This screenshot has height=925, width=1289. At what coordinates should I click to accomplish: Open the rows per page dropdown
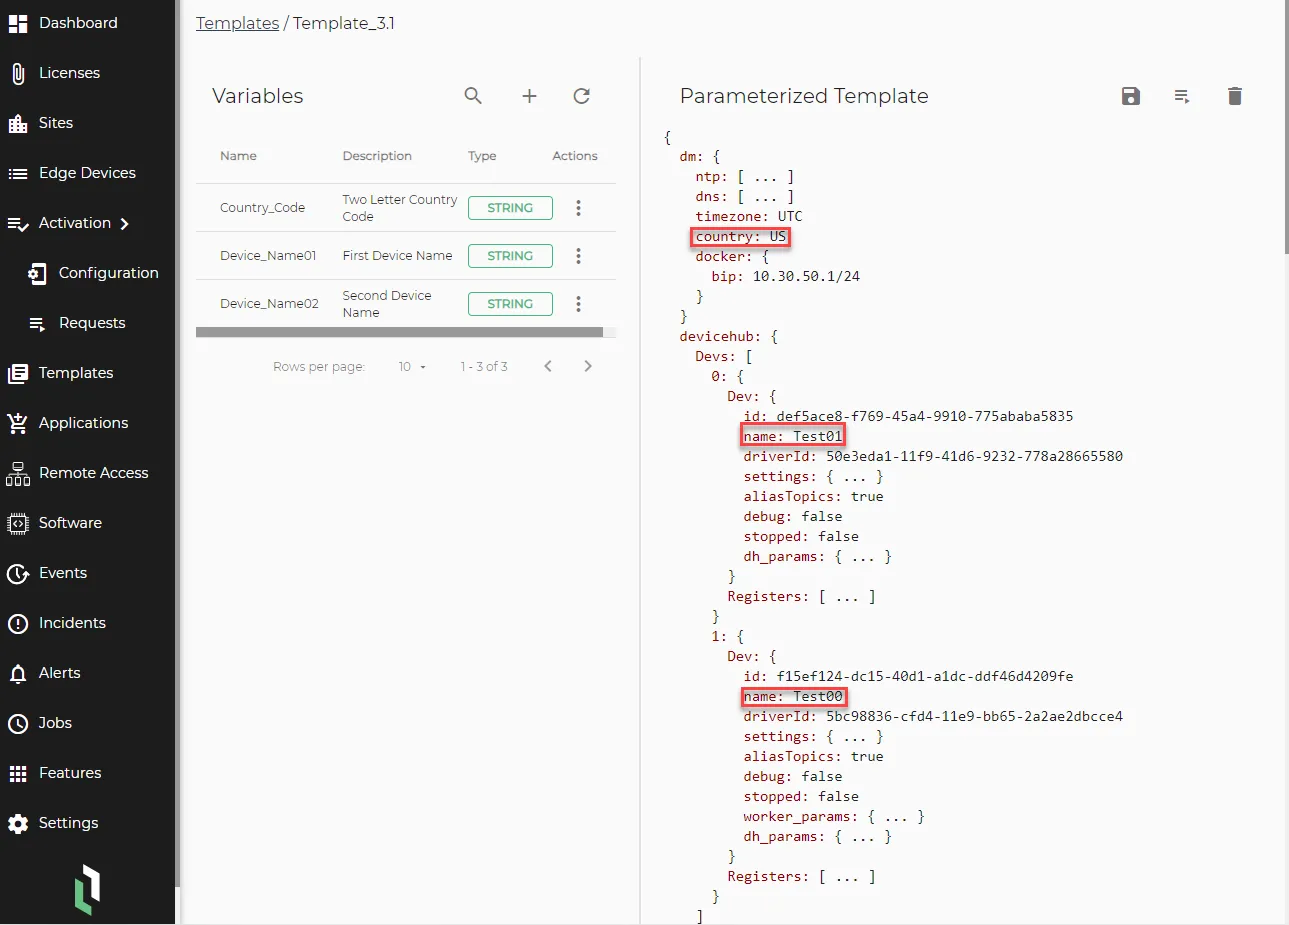[x=412, y=367]
